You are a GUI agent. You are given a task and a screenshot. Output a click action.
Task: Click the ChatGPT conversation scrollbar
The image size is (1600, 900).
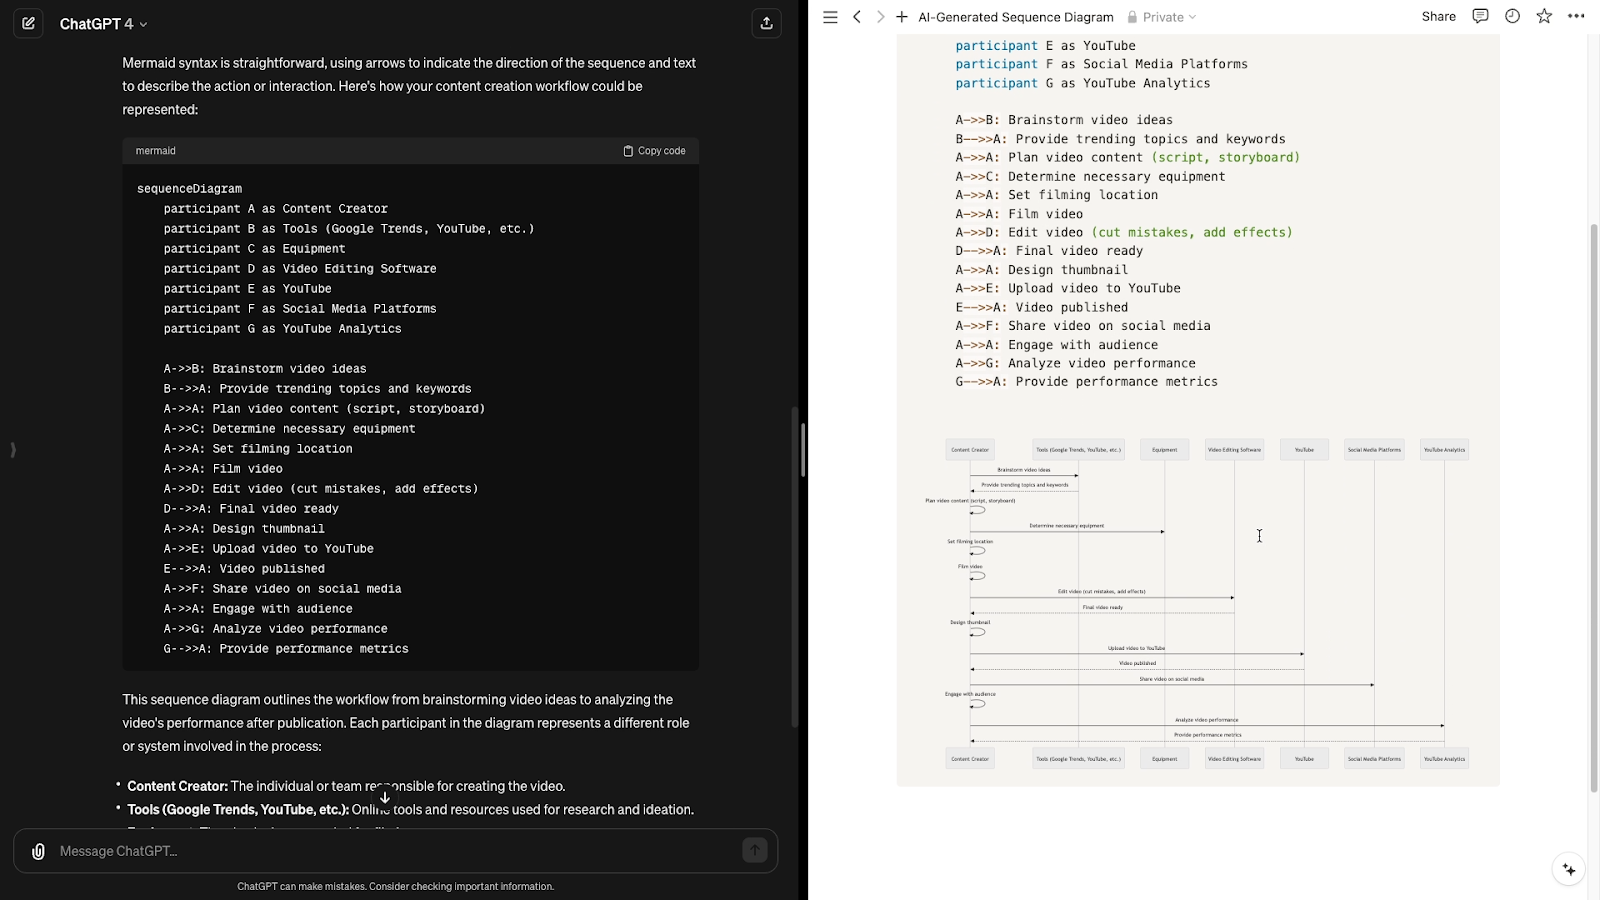(x=796, y=566)
